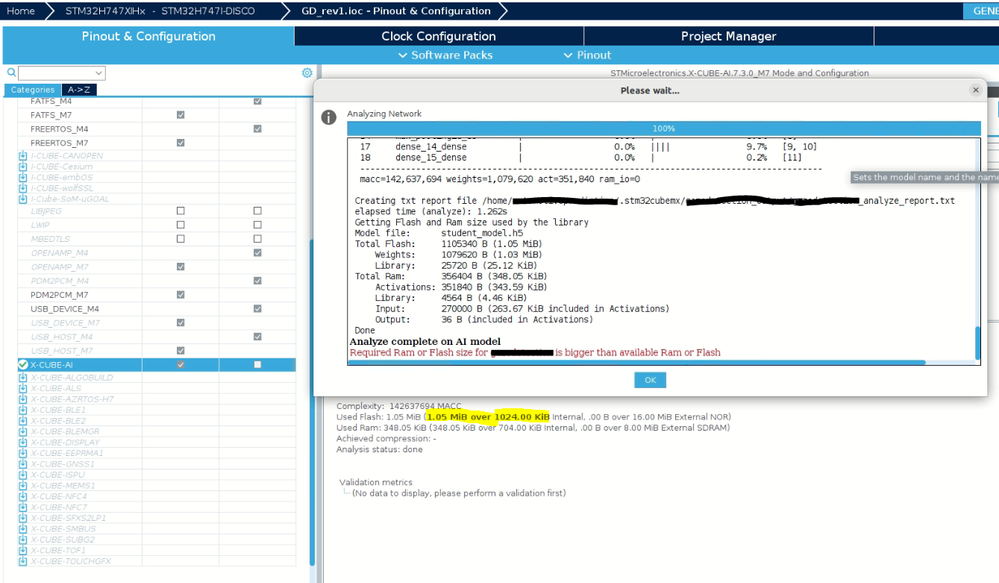This screenshot has width=999, height=583.
Task: Tick the unchecked box in the X-CUBE-AI row
Action: pyautogui.click(x=257, y=364)
